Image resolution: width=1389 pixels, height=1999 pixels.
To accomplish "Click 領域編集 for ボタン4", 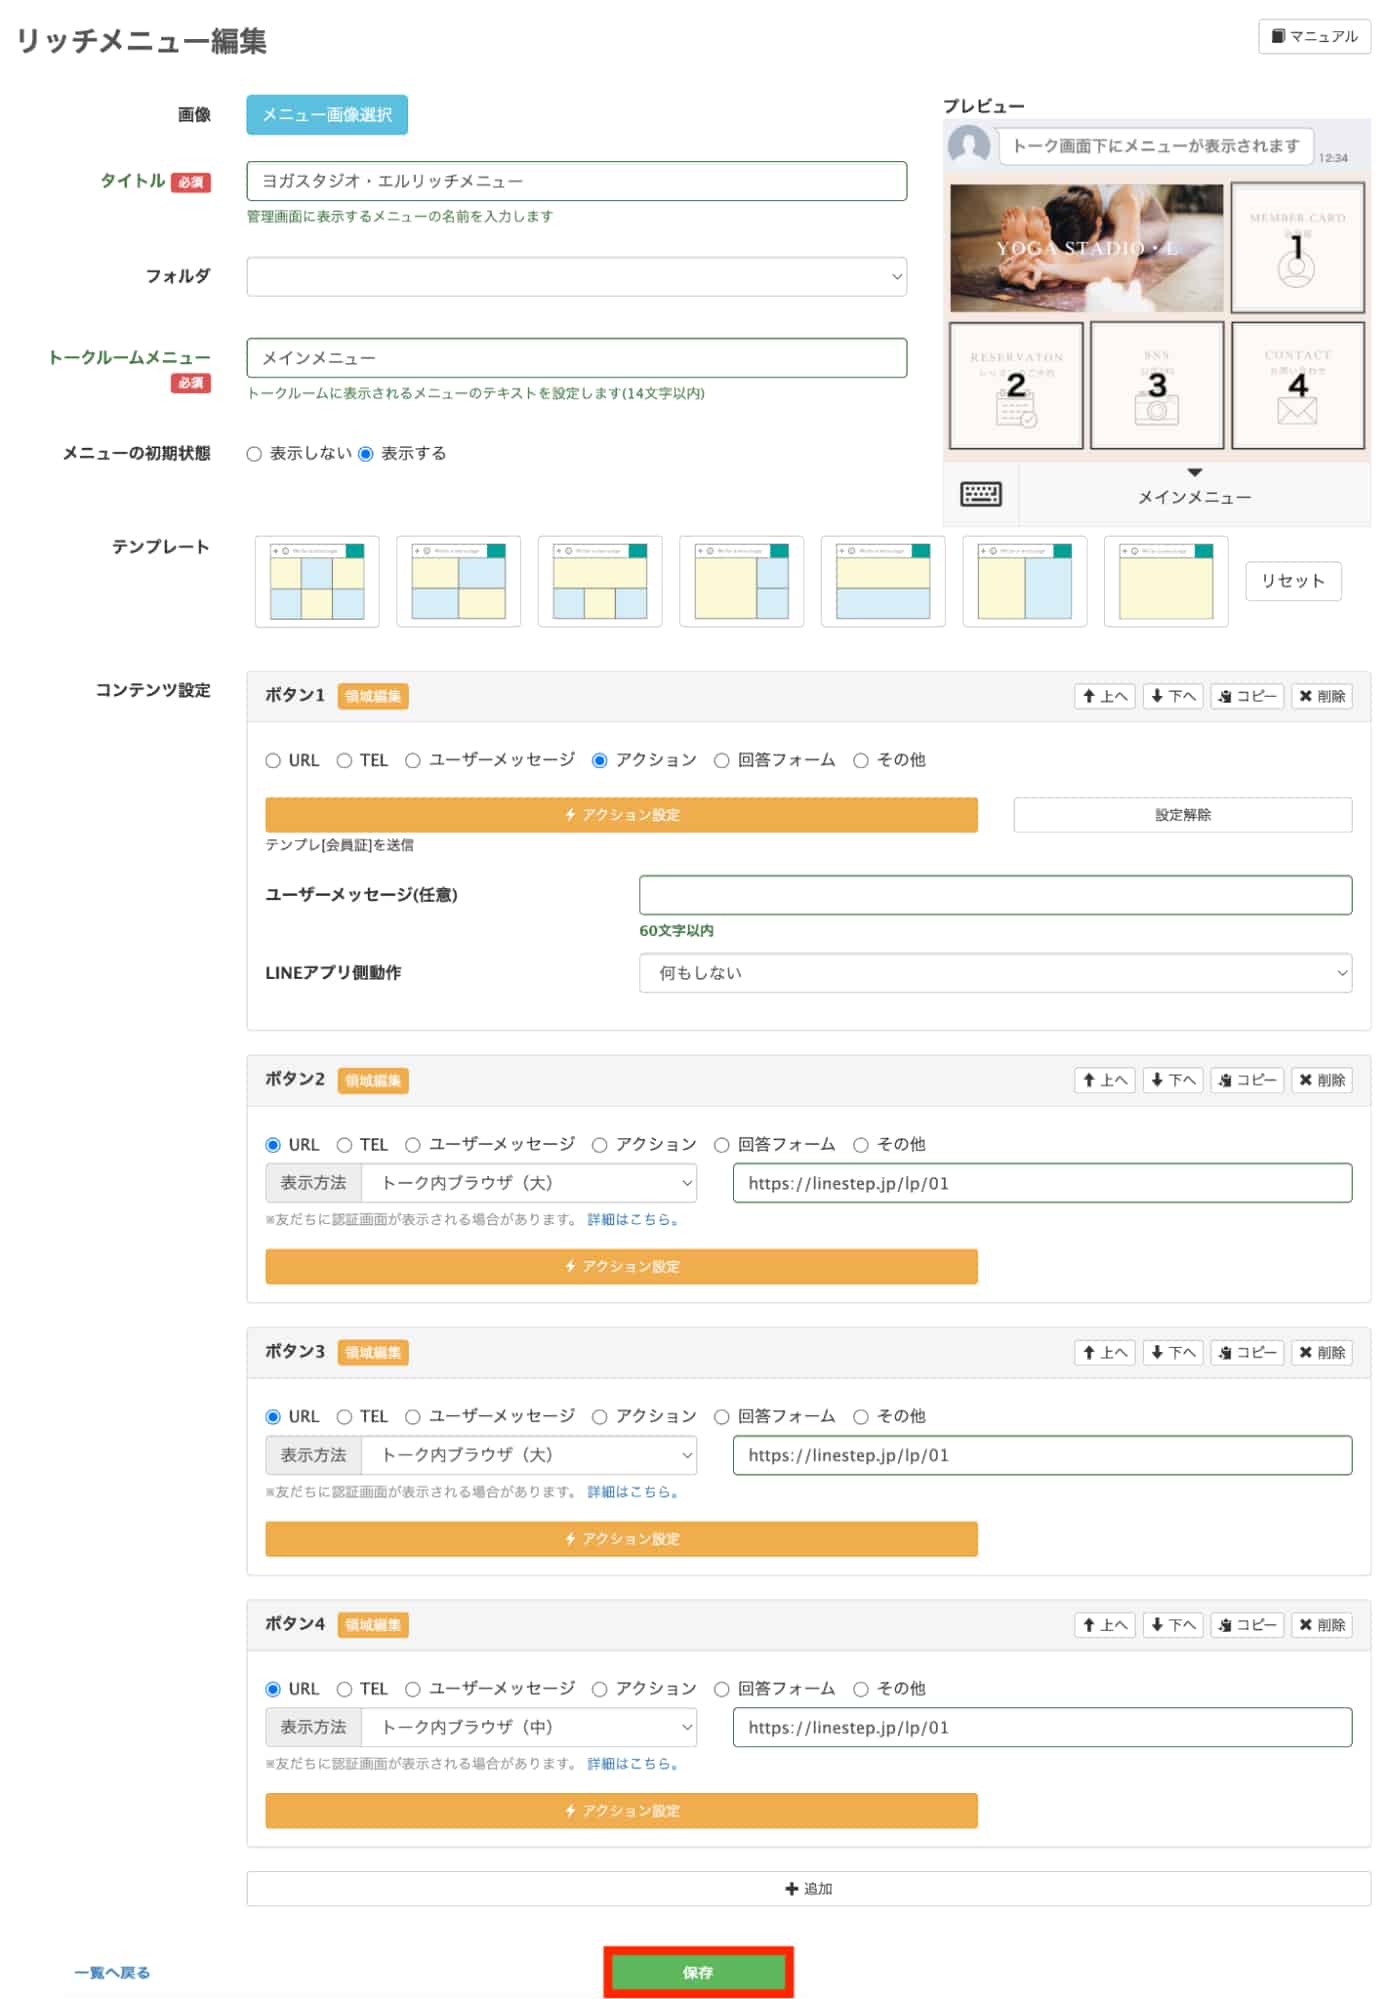I will pyautogui.click(x=372, y=1625).
